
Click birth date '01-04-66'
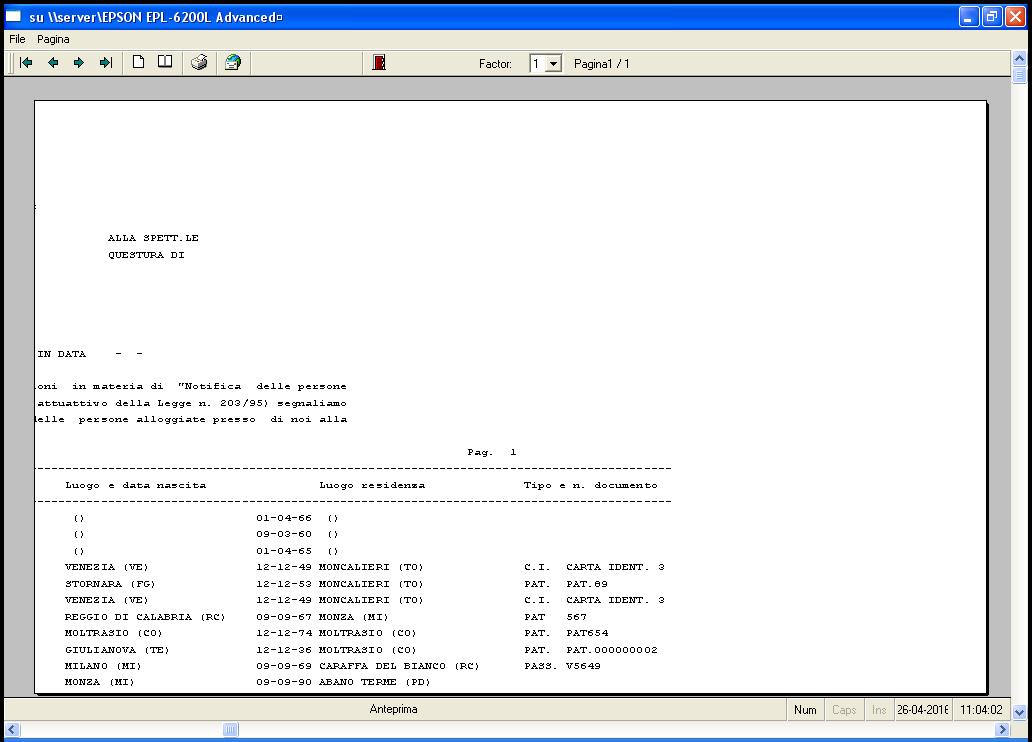coord(284,518)
